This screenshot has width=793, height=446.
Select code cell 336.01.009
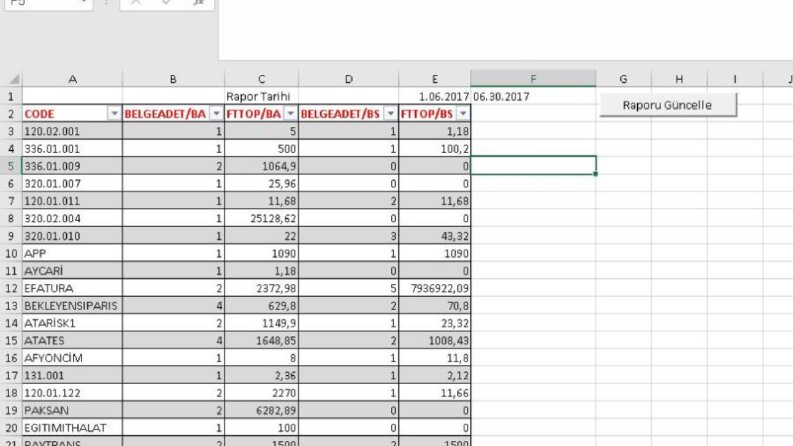coord(72,166)
